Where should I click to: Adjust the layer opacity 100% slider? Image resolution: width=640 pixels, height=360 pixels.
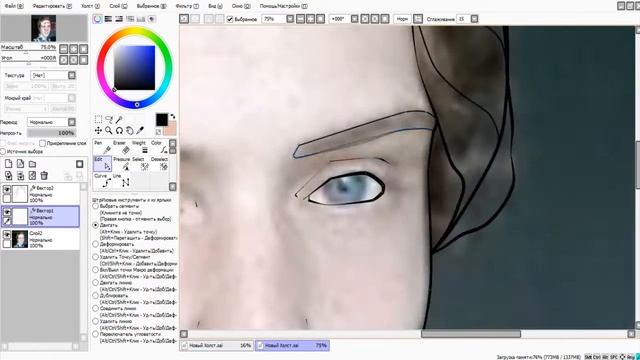[x=51, y=133]
